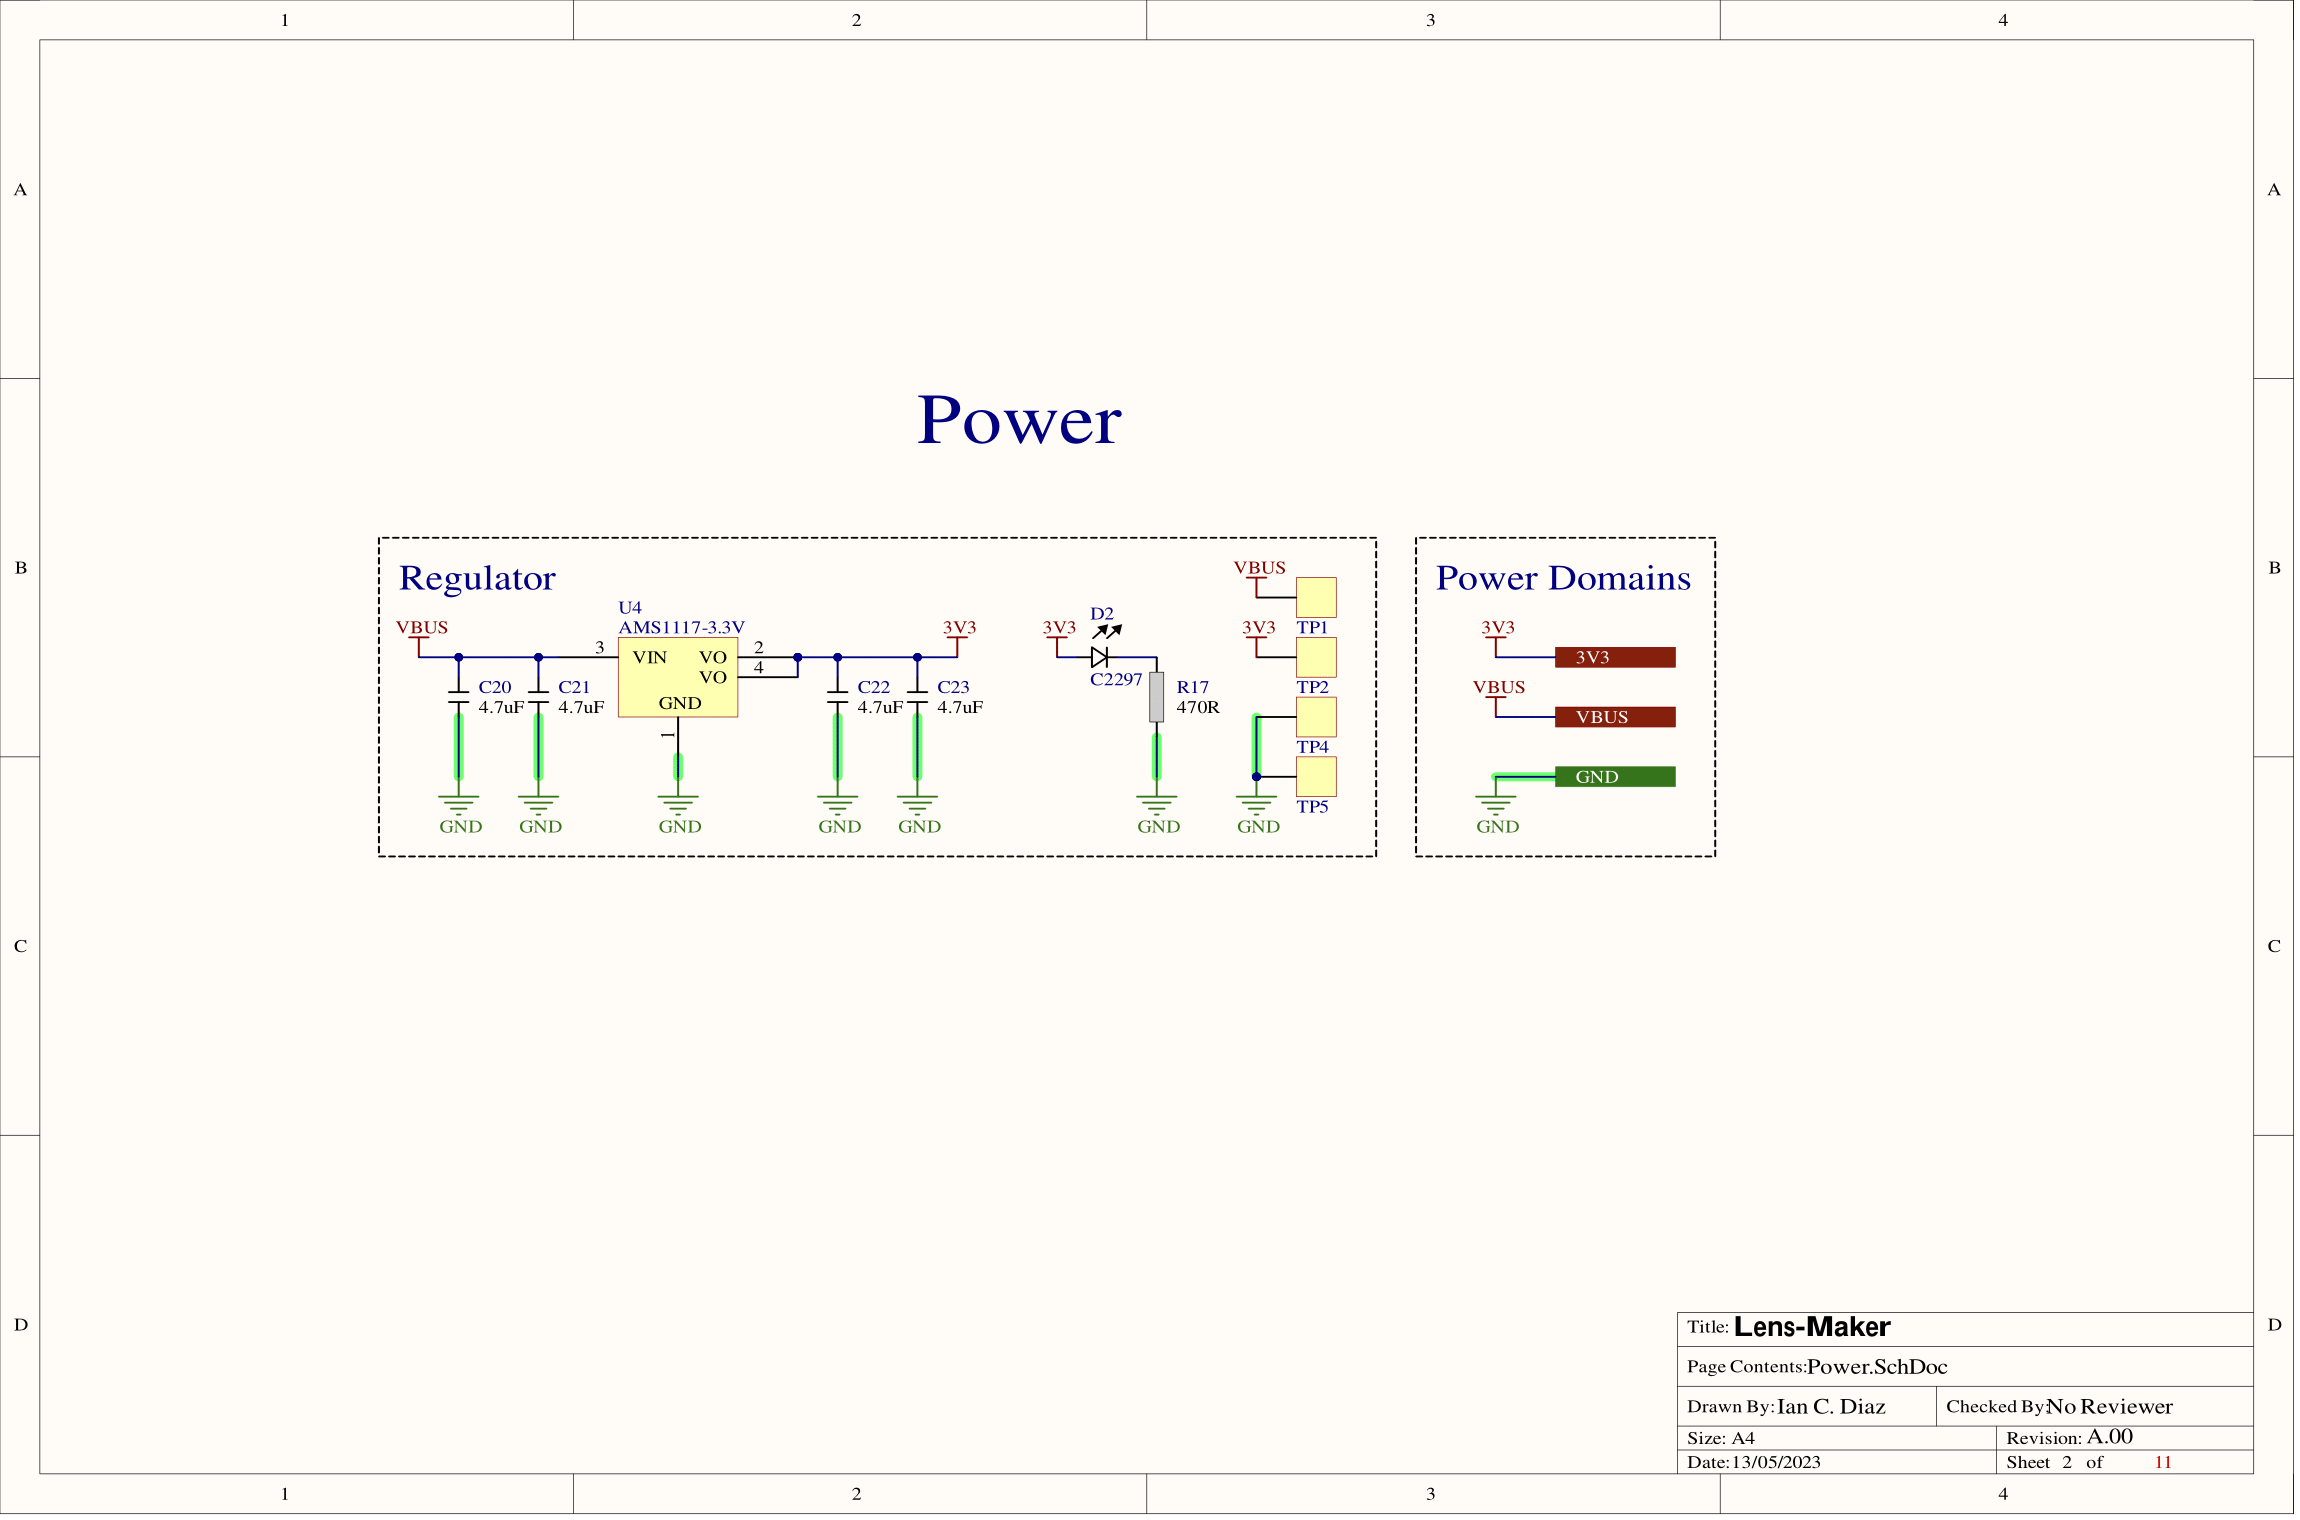Click the Power Domains section heading
2300x1520 pixels.
tap(1563, 578)
